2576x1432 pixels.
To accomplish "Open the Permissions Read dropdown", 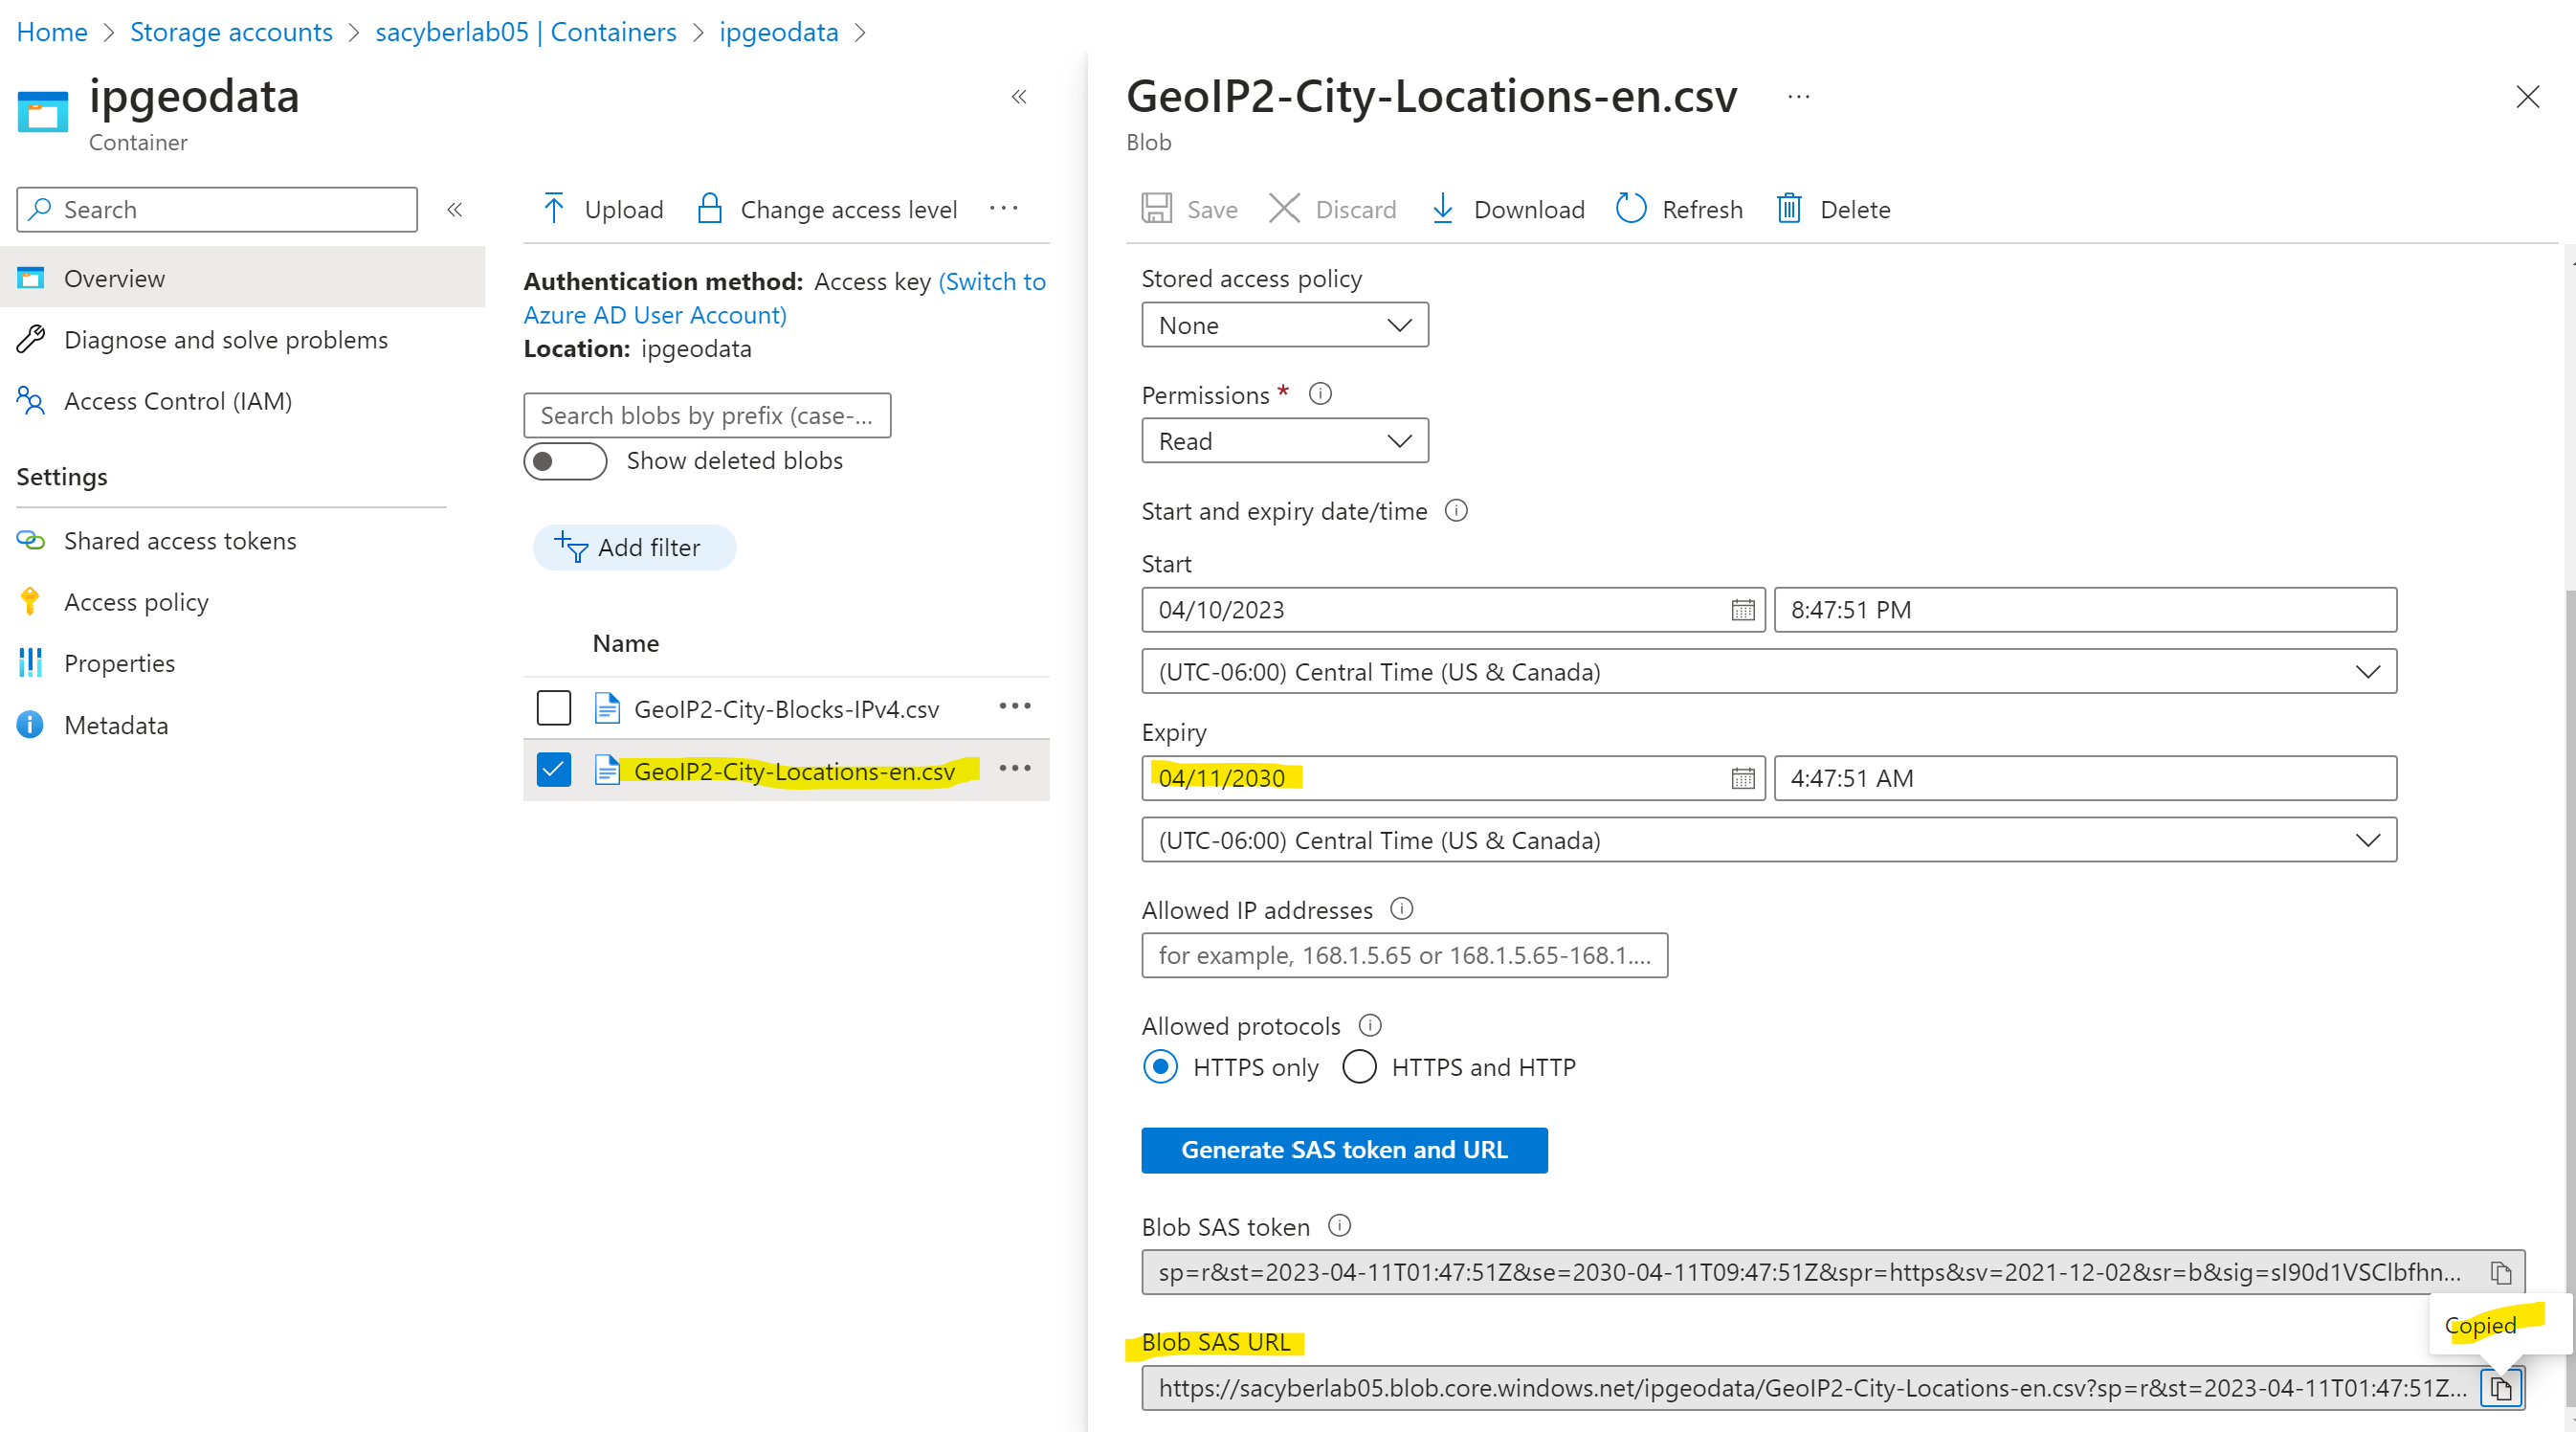I will [x=1284, y=441].
